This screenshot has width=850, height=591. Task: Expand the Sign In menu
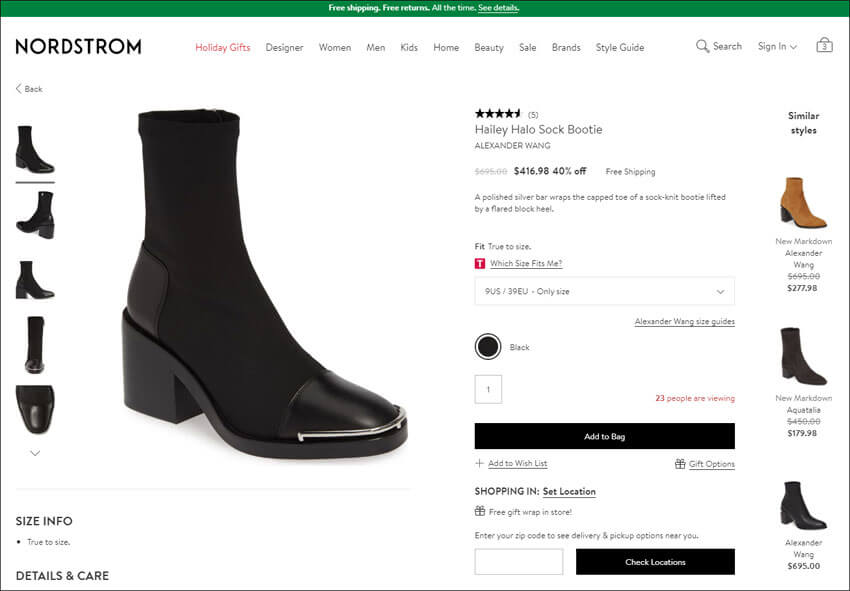(x=777, y=47)
